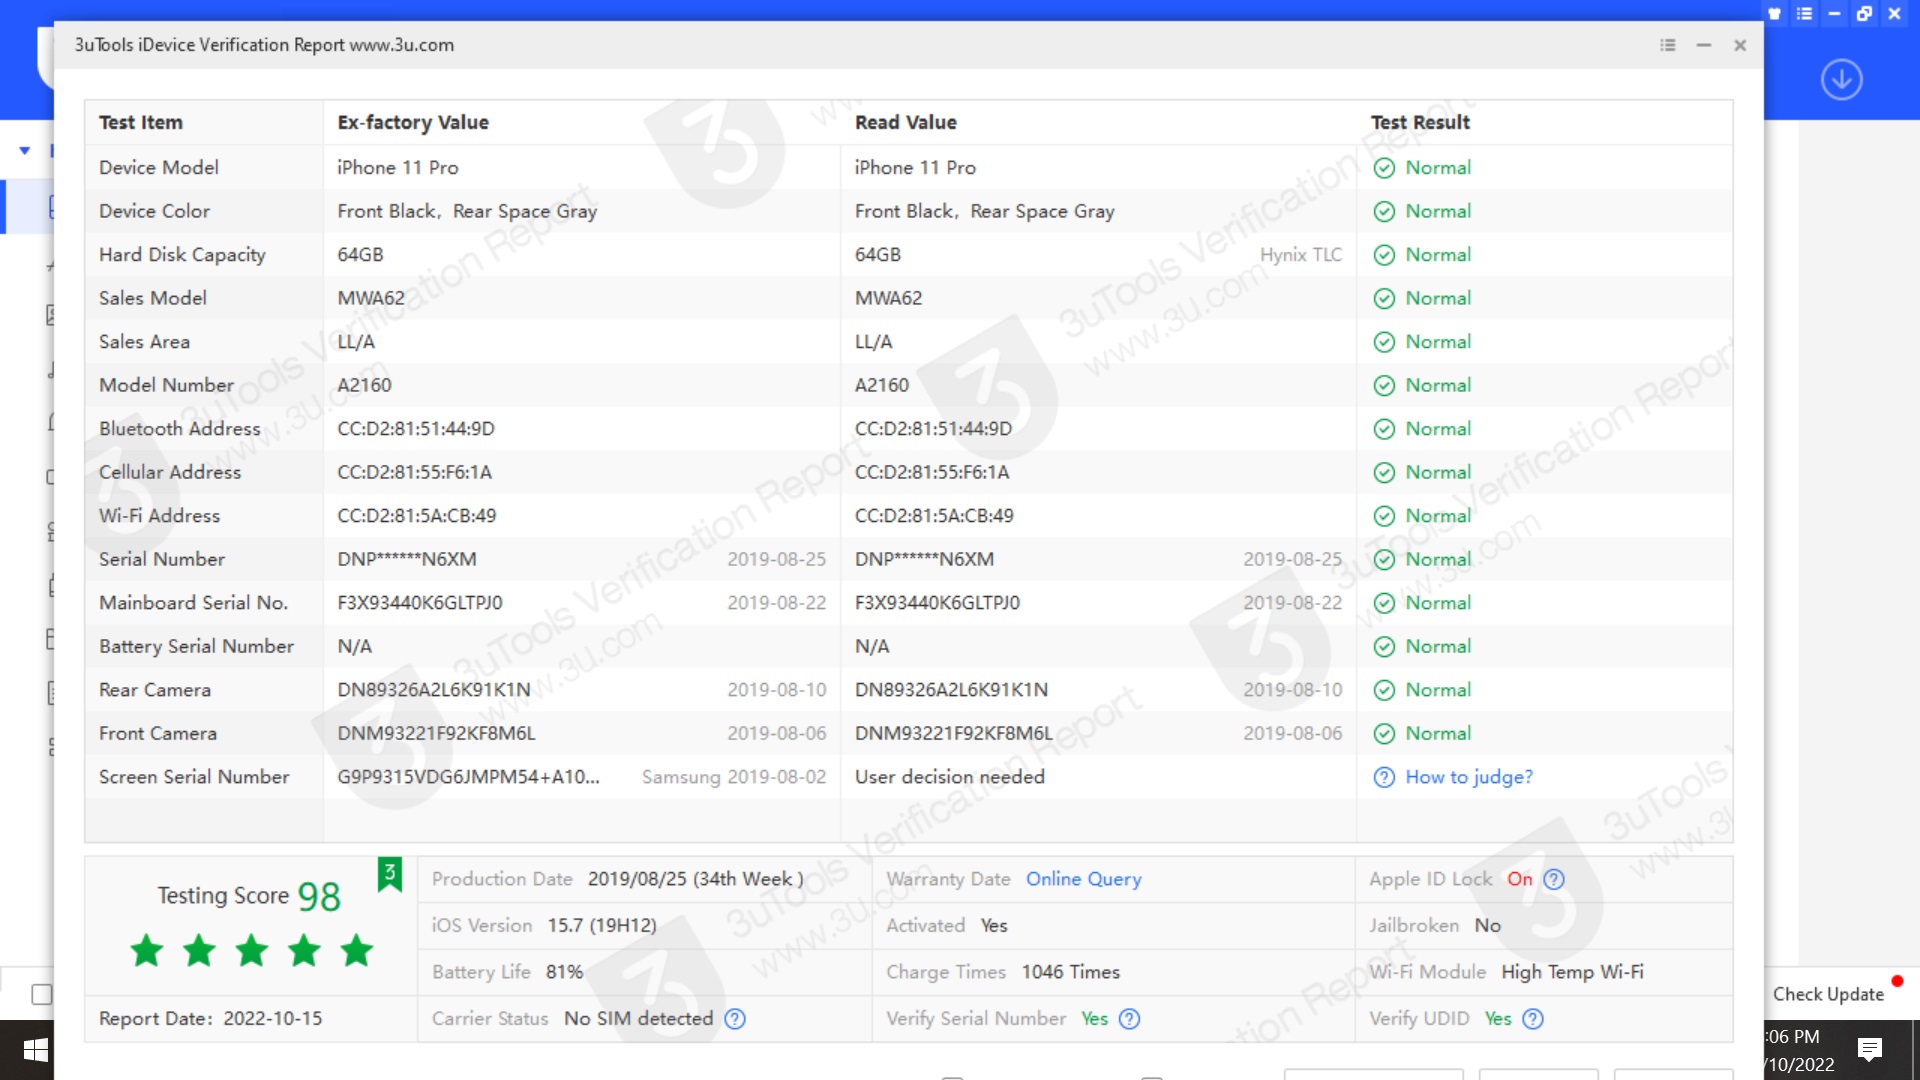Screen dimensions: 1920x1080
Task: Open the Windows notification center icon
Action: [x=1869, y=1049]
